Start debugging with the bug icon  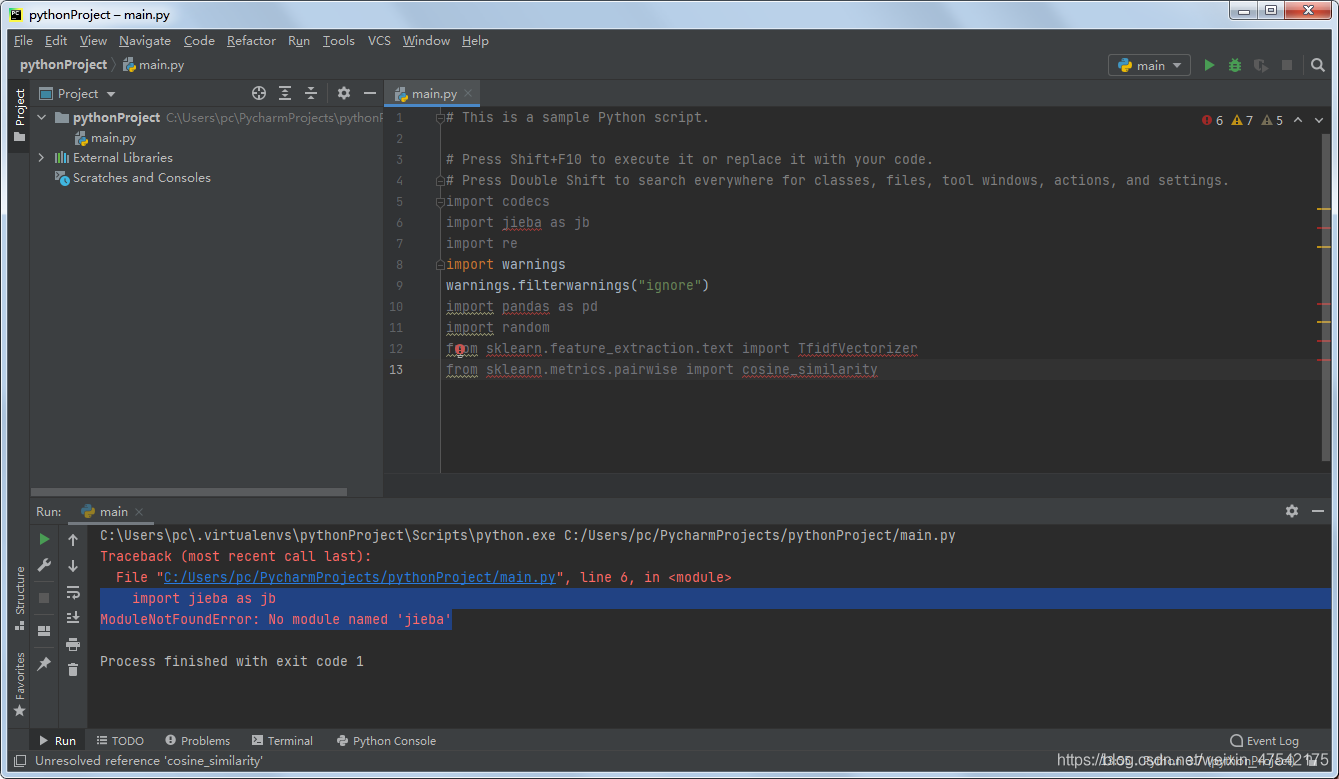[1235, 65]
